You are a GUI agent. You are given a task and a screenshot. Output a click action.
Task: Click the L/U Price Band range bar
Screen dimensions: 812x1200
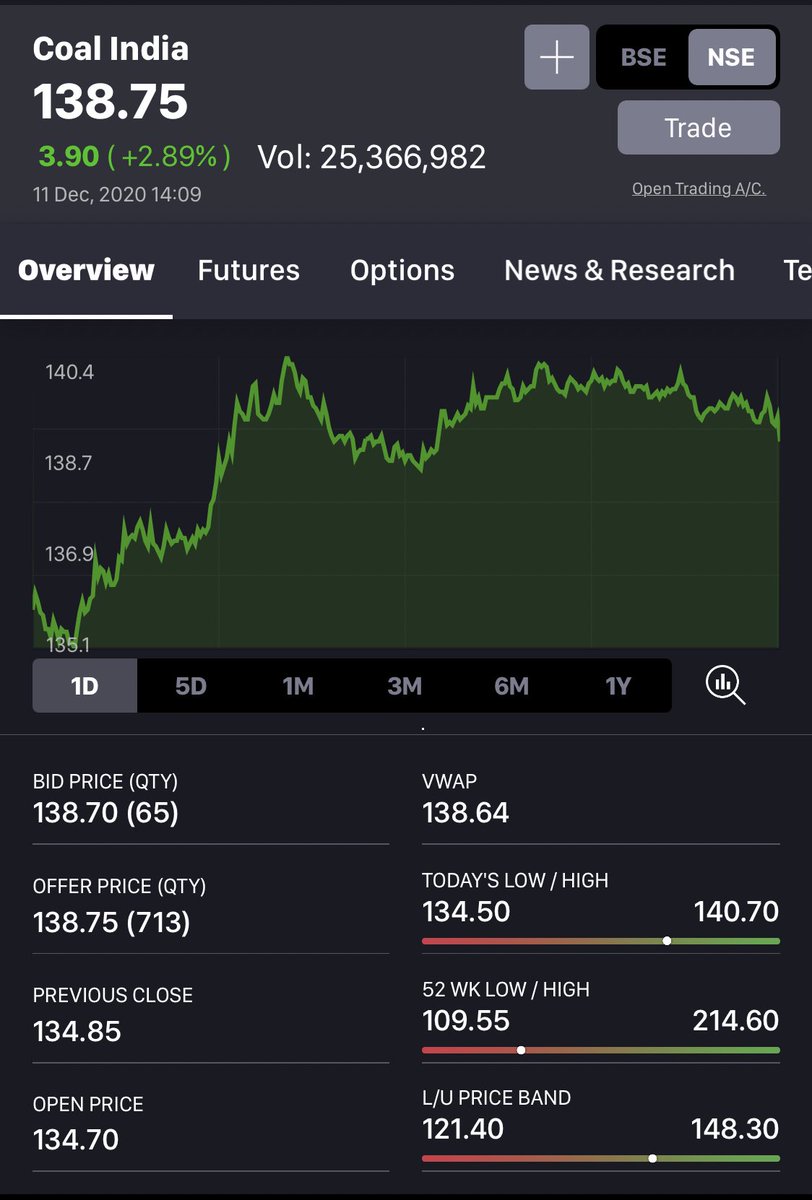601,1158
